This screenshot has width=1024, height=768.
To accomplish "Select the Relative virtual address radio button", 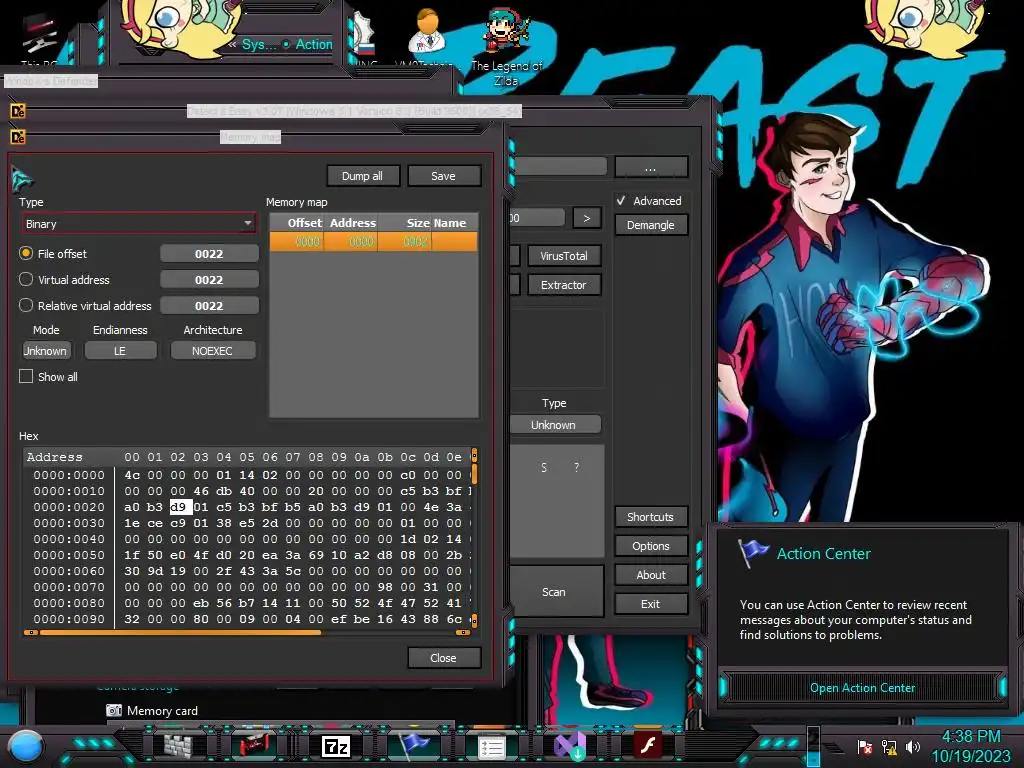I will click(x=26, y=306).
